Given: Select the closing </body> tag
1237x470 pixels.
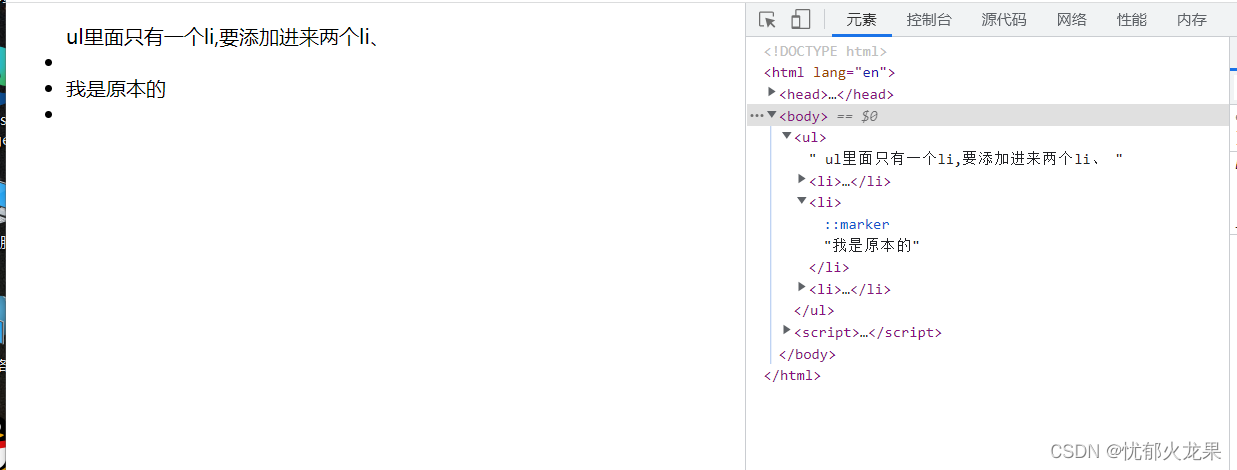Looking at the screenshot, I should point(807,354).
